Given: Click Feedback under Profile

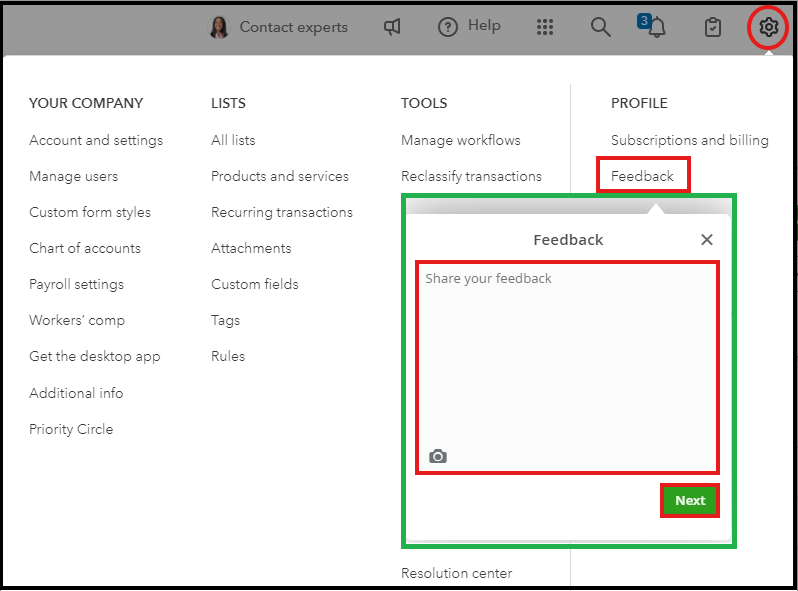Looking at the screenshot, I should pos(642,176).
